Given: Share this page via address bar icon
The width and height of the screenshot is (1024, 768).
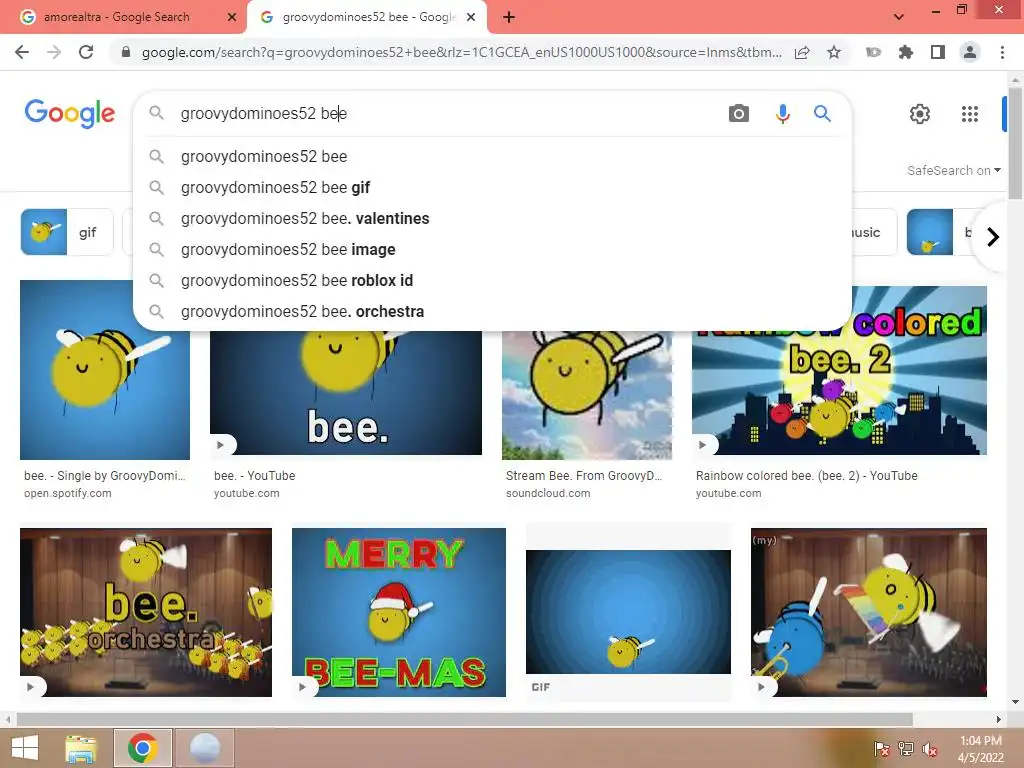Looking at the screenshot, I should pos(802,52).
